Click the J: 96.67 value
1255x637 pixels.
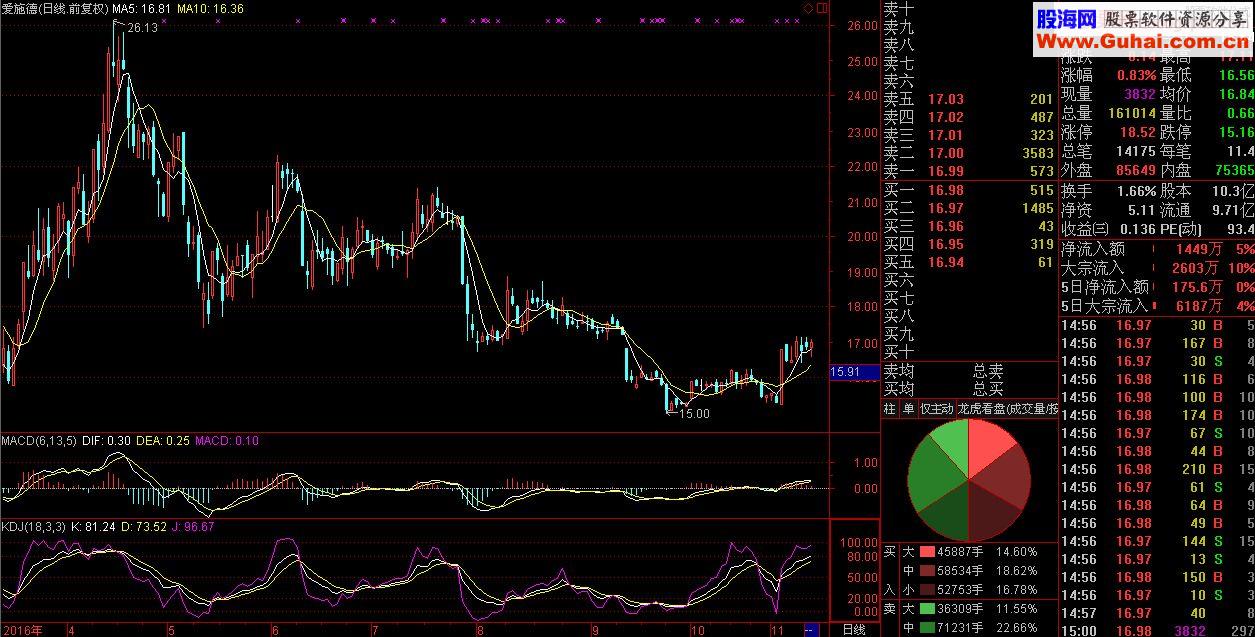click(193, 526)
